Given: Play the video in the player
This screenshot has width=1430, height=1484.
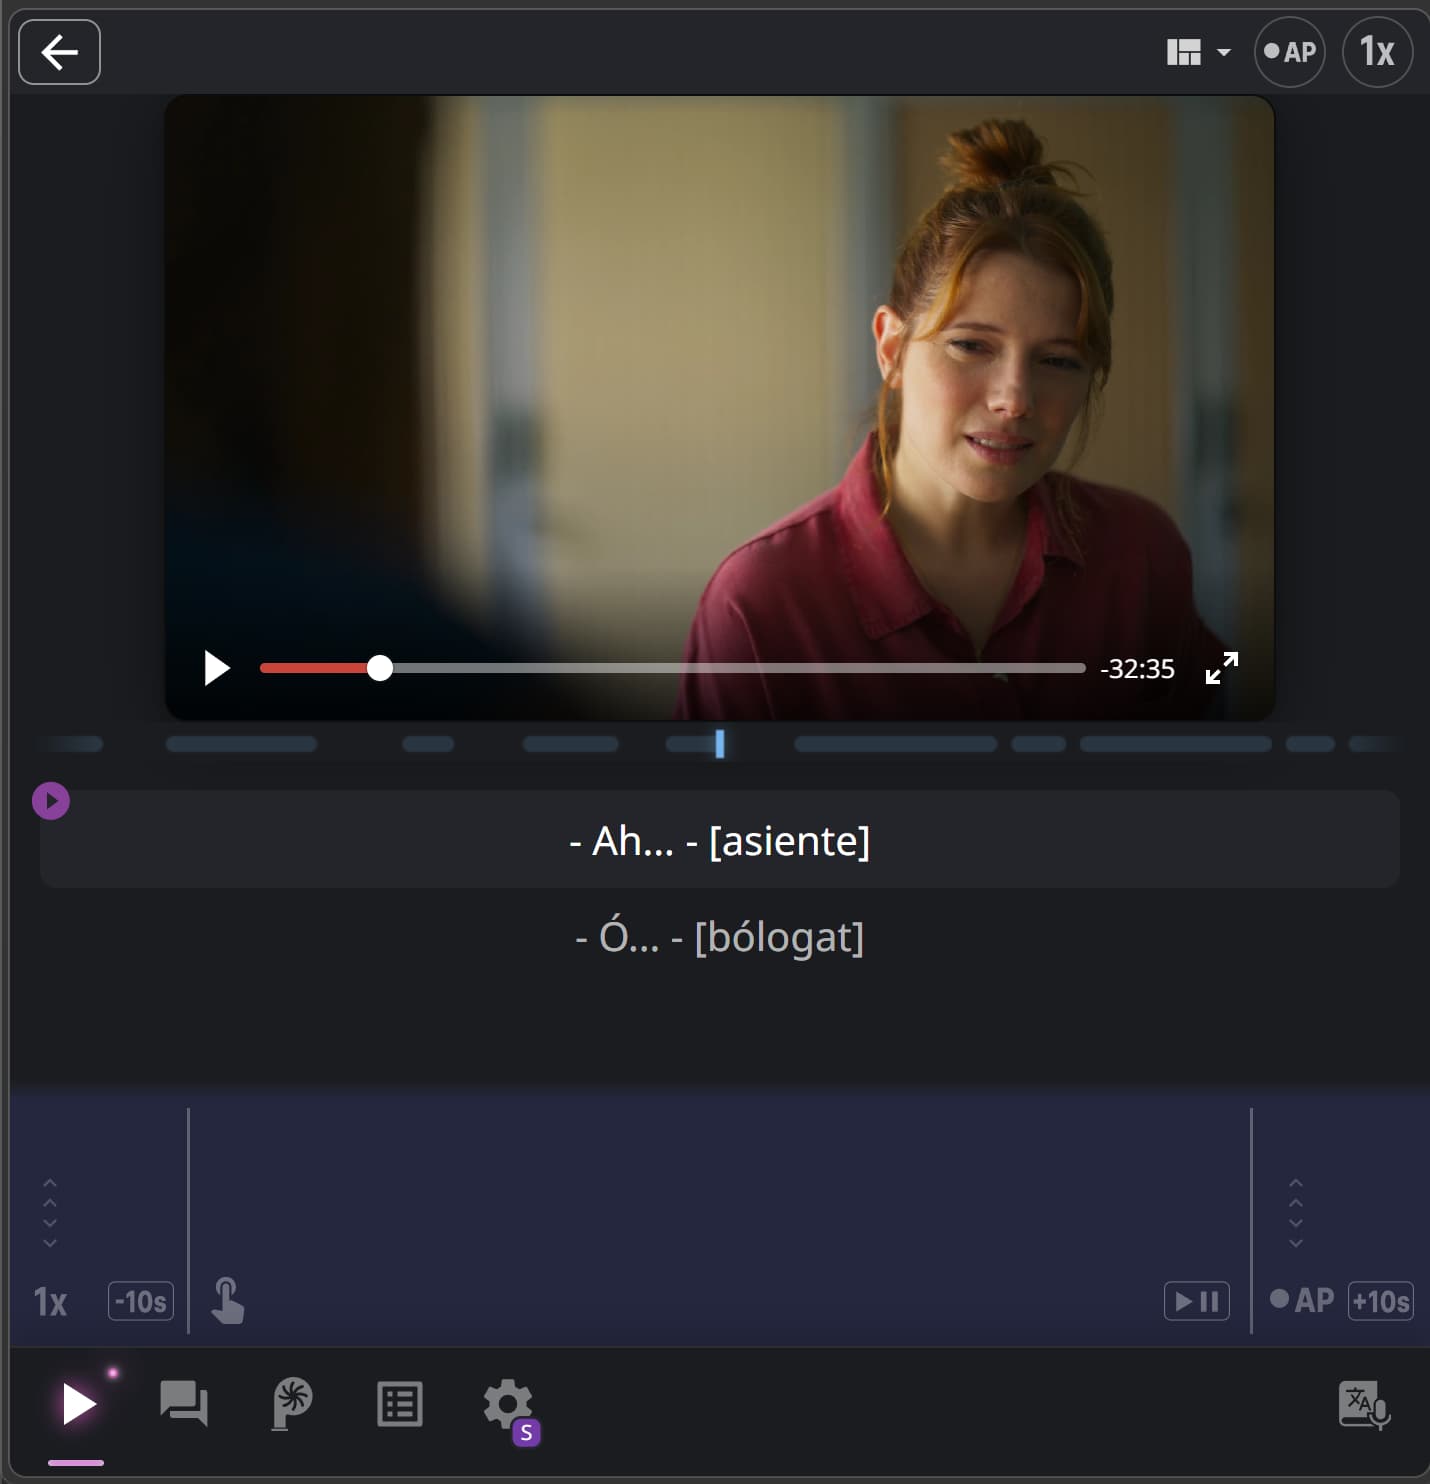Looking at the screenshot, I should point(216,668).
